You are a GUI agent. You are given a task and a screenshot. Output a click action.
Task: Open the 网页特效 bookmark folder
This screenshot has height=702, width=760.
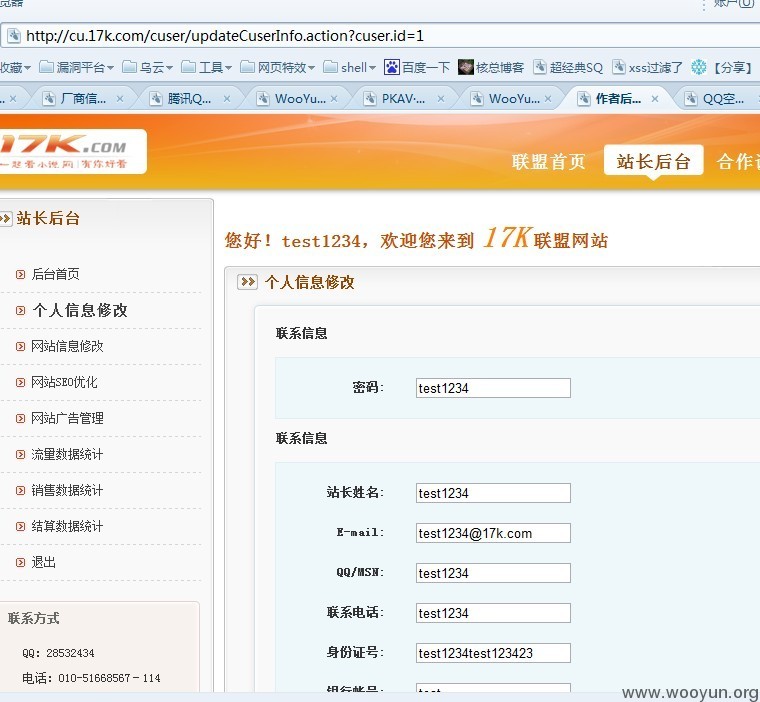point(277,67)
